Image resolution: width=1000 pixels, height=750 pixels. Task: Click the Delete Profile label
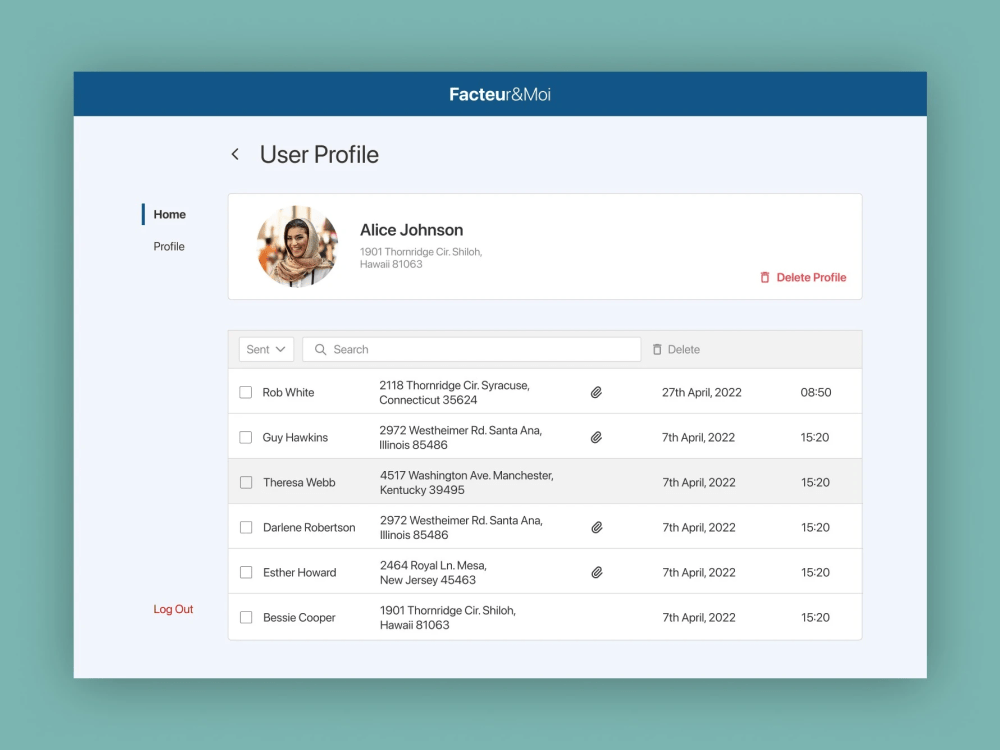pyautogui.click(x=811, y=277)
